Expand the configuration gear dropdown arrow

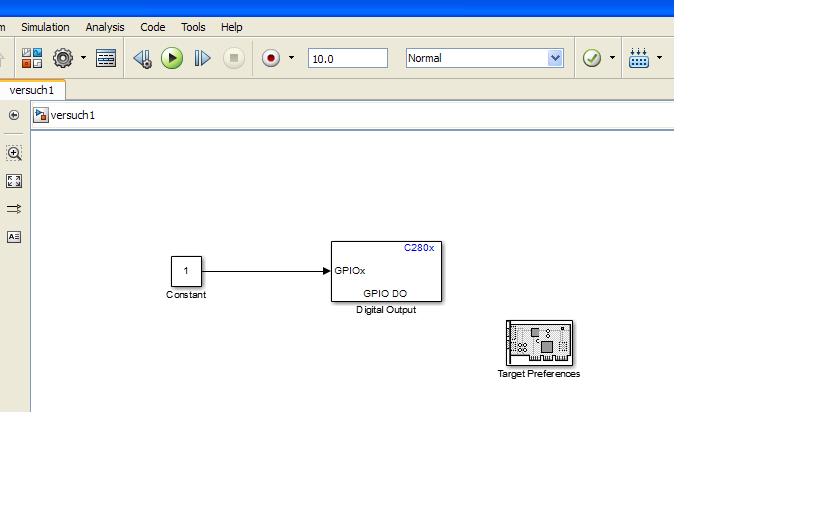83,58
